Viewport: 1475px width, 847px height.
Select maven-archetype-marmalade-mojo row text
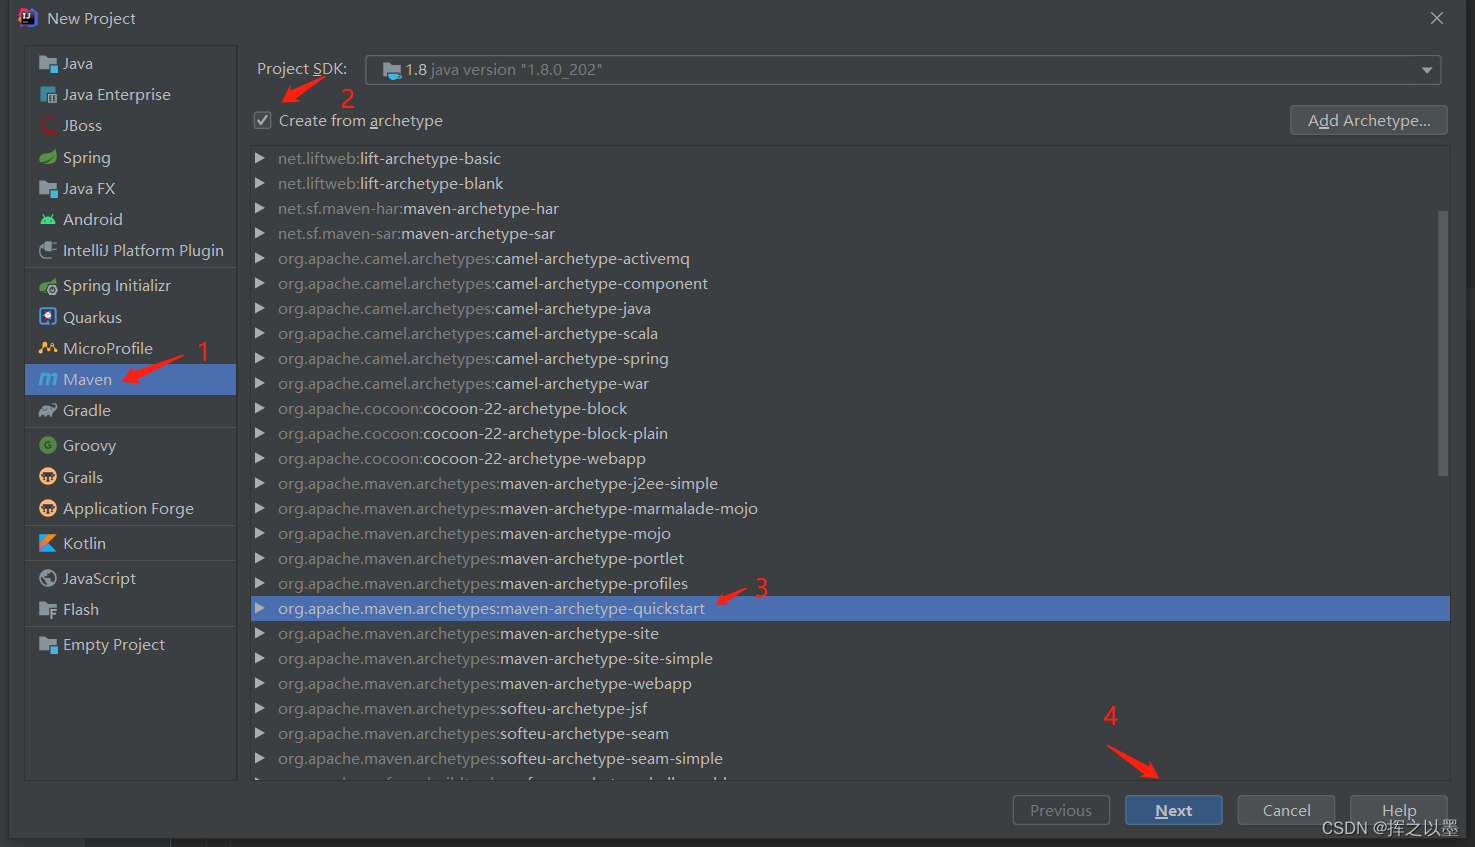(518, 509)
